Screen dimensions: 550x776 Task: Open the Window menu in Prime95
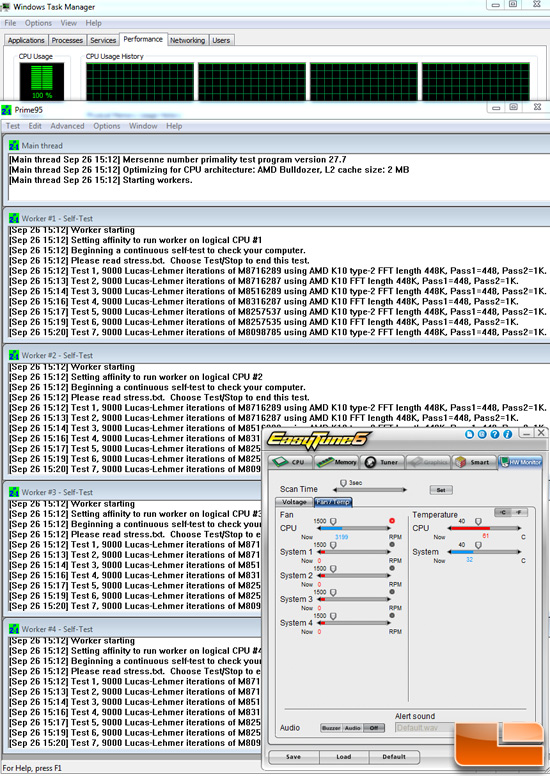click(143, 126)
